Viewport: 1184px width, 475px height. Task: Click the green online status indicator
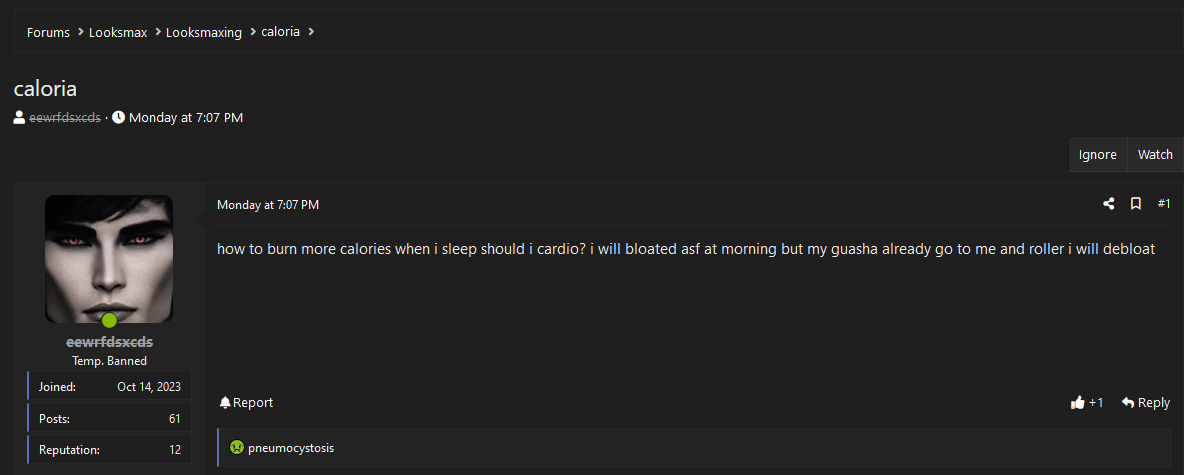coord(109,320)
